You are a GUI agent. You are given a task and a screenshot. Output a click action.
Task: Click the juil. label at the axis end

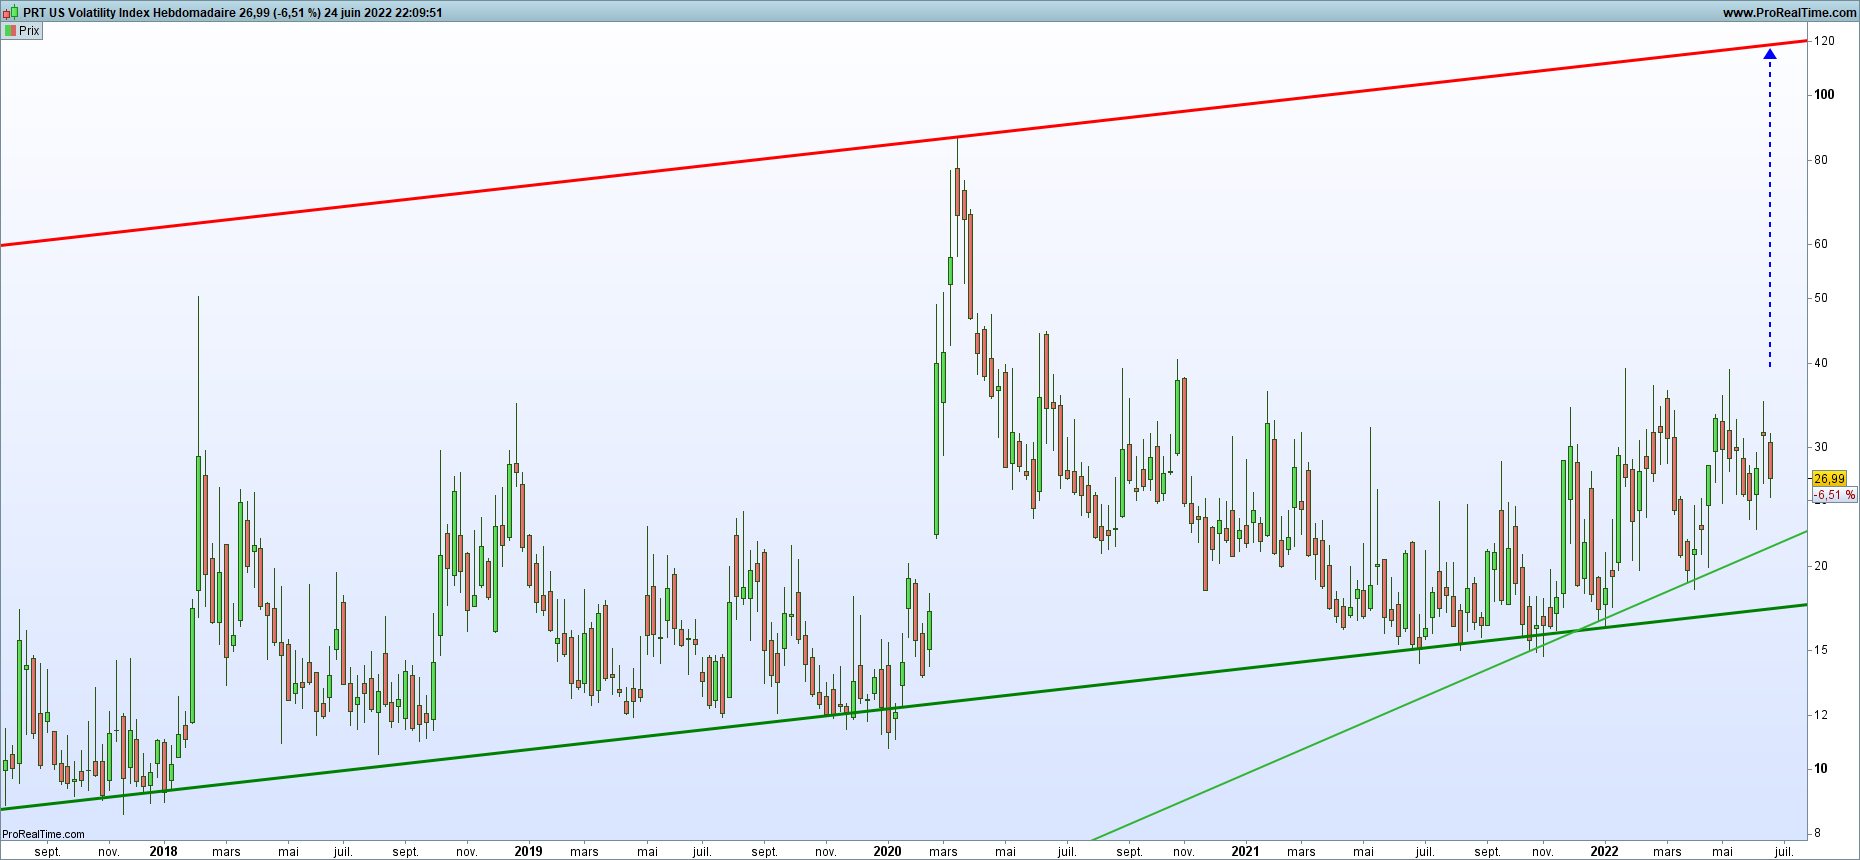click(x=1785, y=852)
